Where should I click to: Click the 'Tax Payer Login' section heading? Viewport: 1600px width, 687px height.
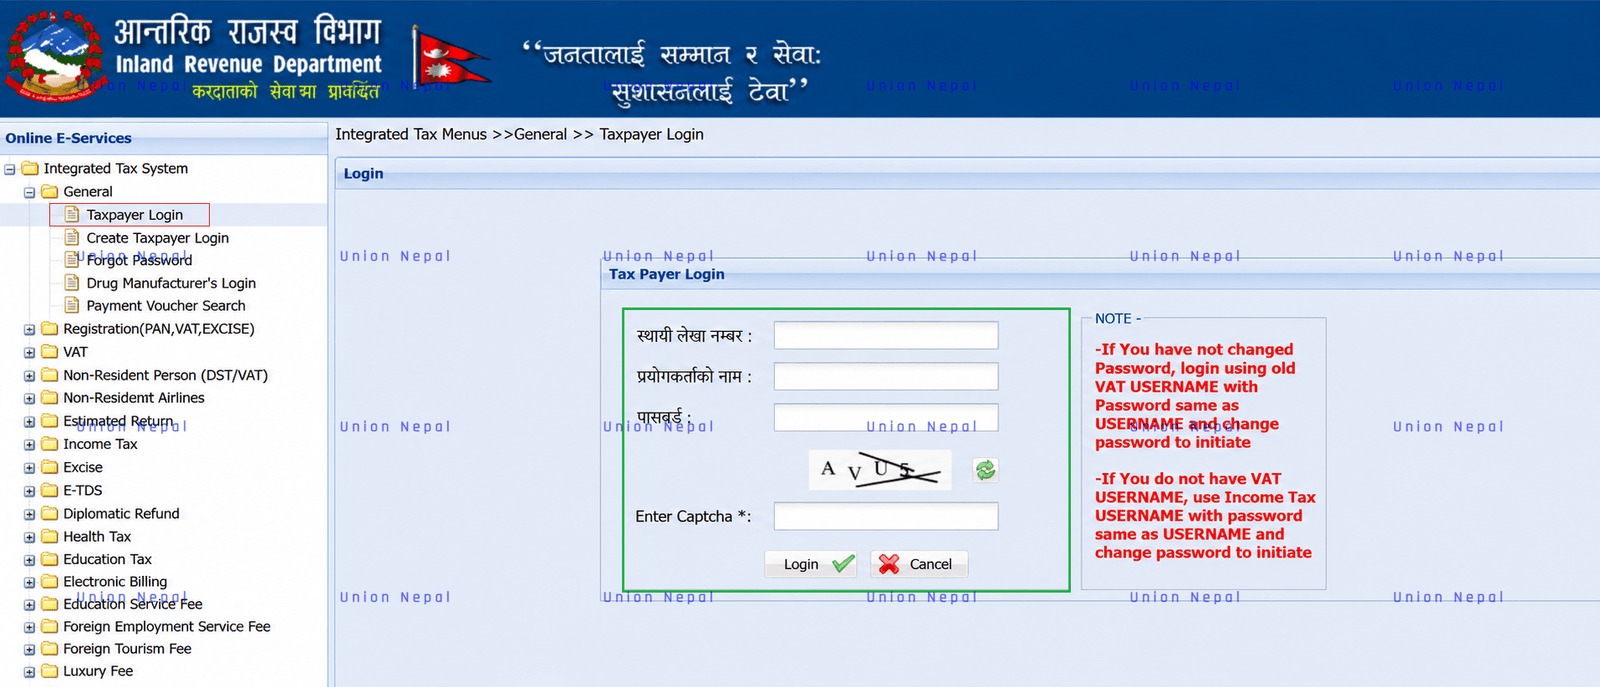[667, 274]
